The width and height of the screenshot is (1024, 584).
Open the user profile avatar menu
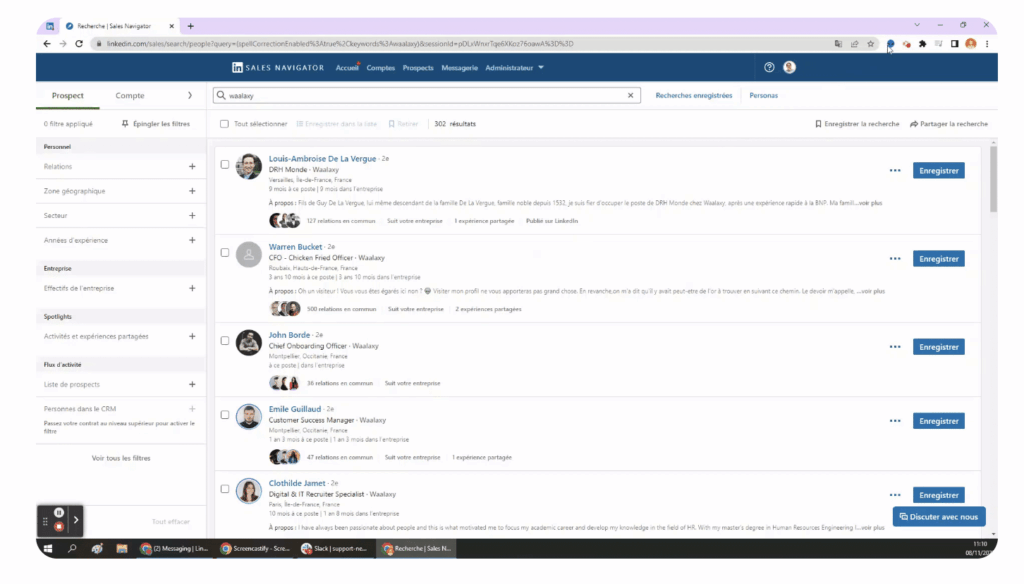[x=789, y=68]
